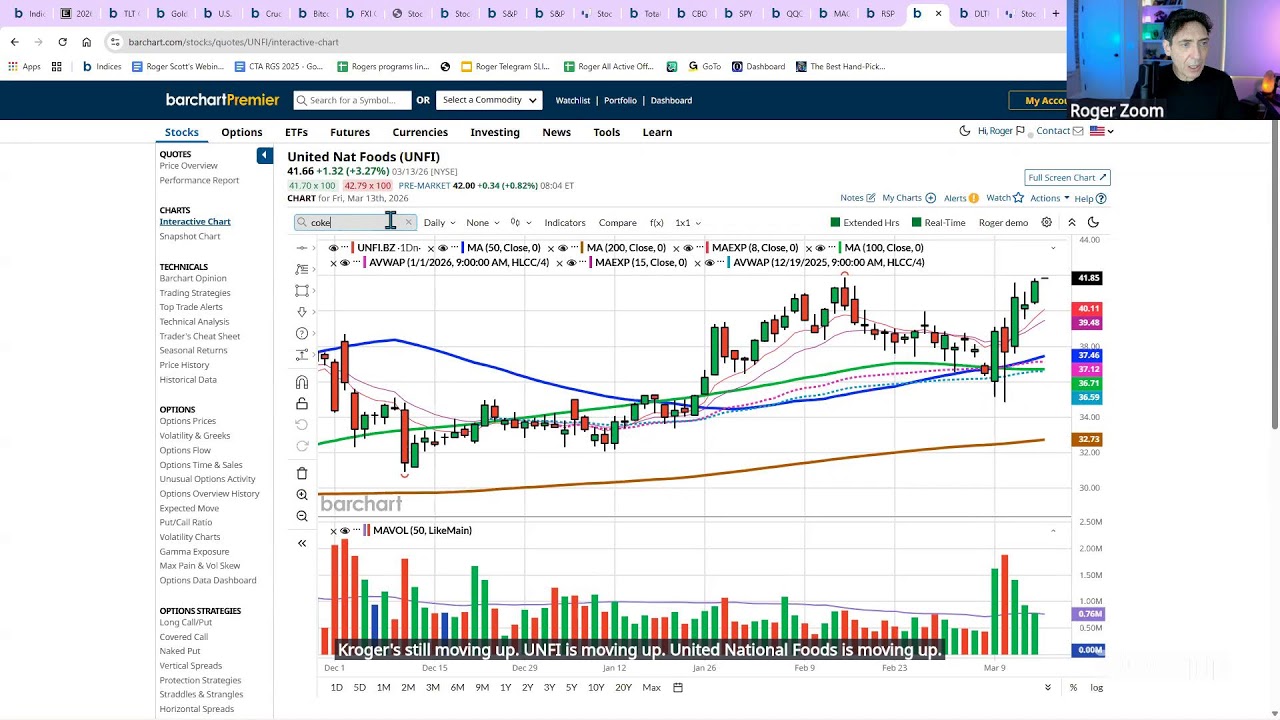Open the 1x1 grid layout dropdown

tap(688, 223)
